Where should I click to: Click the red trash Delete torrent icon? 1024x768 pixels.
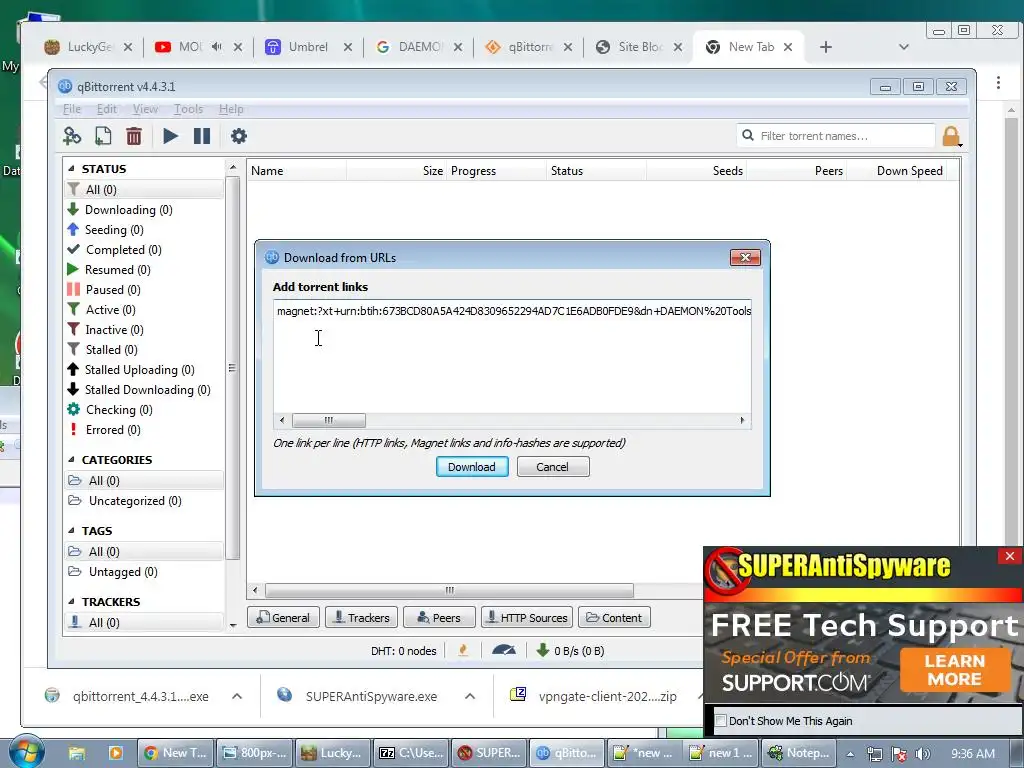coord(134,136)
